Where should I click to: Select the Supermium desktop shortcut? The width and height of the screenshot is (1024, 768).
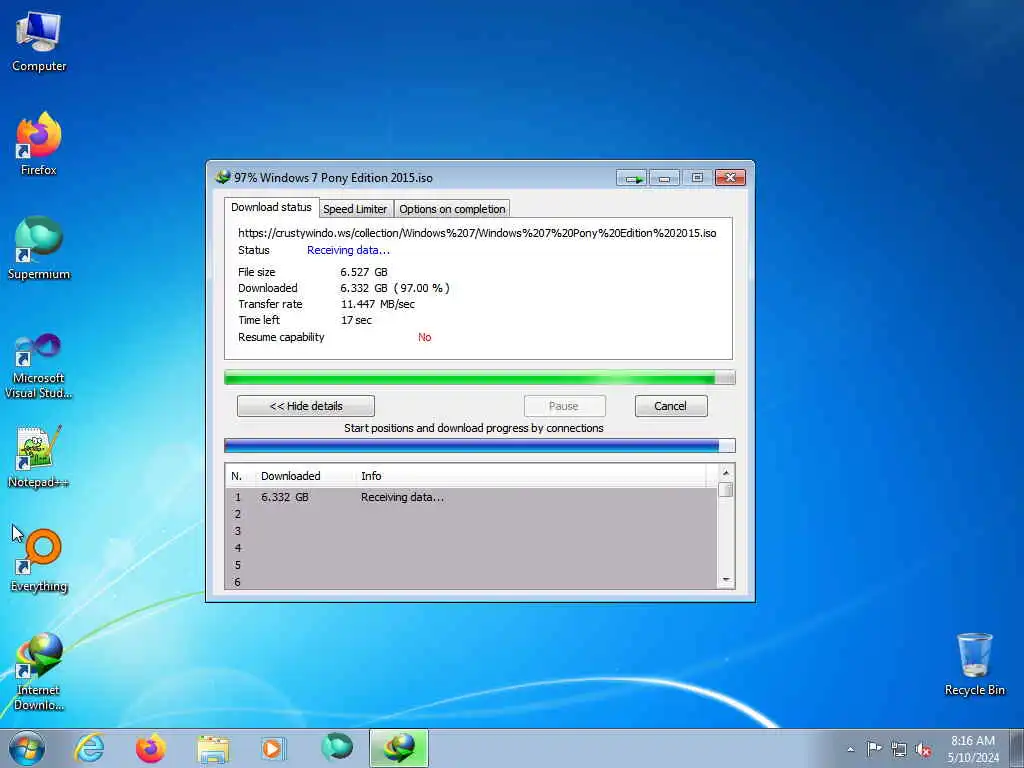(39, 248)
